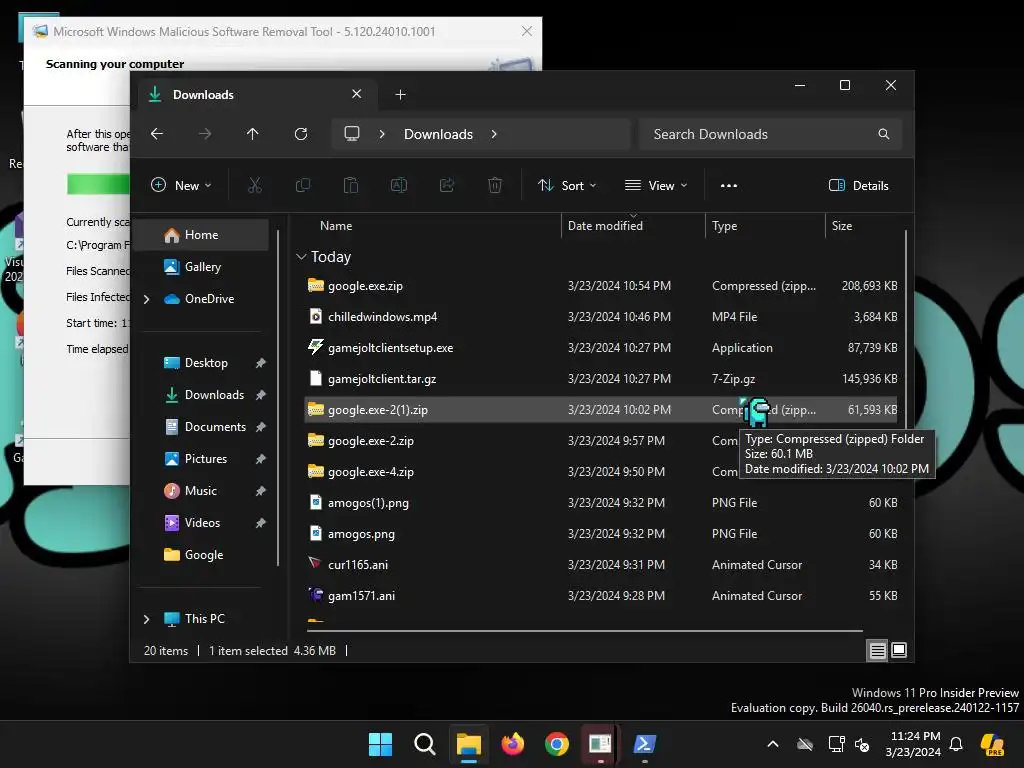Viewport: 1024px width, 768px height.
Task: Open See more options menu
Action: pos(729,185)
